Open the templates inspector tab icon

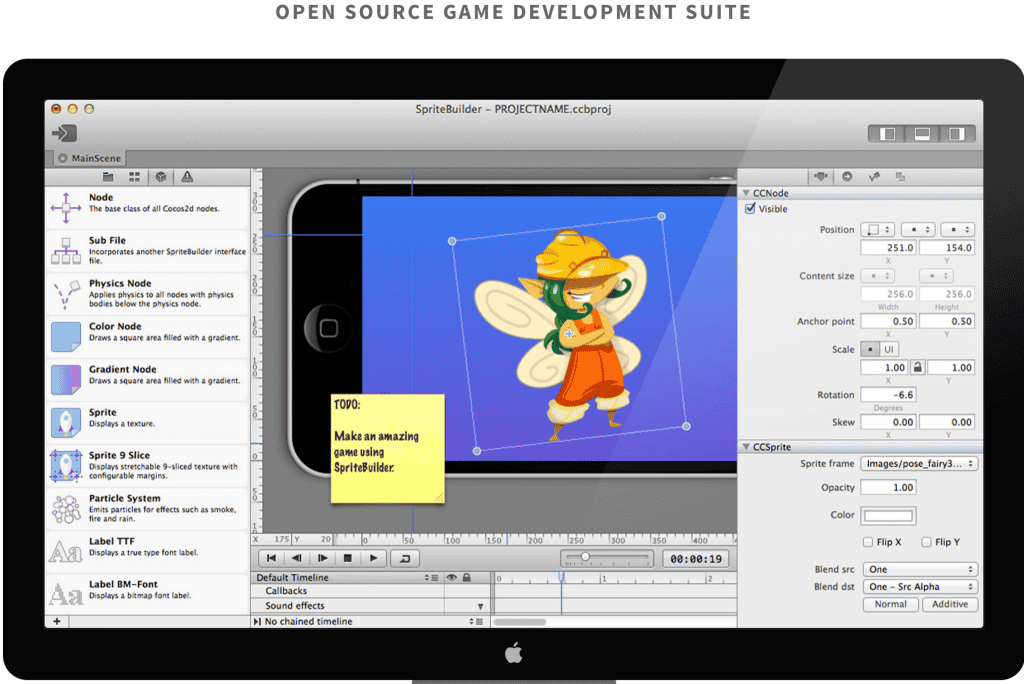[901, 176]
